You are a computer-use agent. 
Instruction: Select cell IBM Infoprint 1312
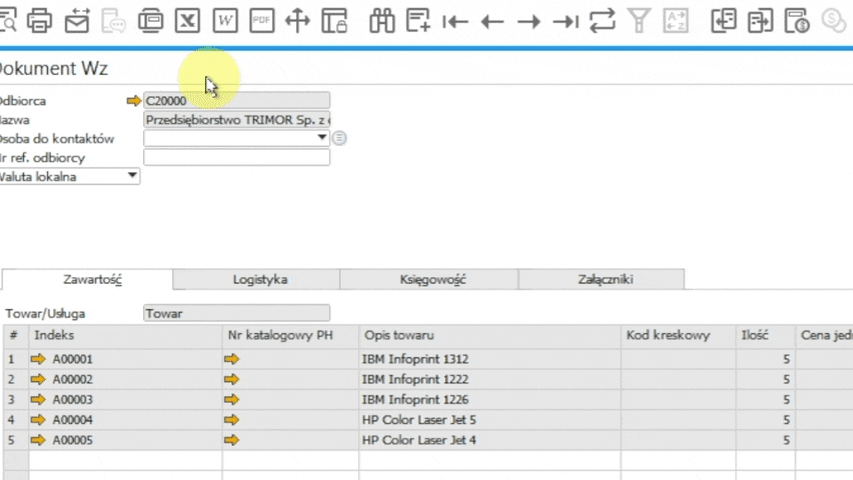490,359
